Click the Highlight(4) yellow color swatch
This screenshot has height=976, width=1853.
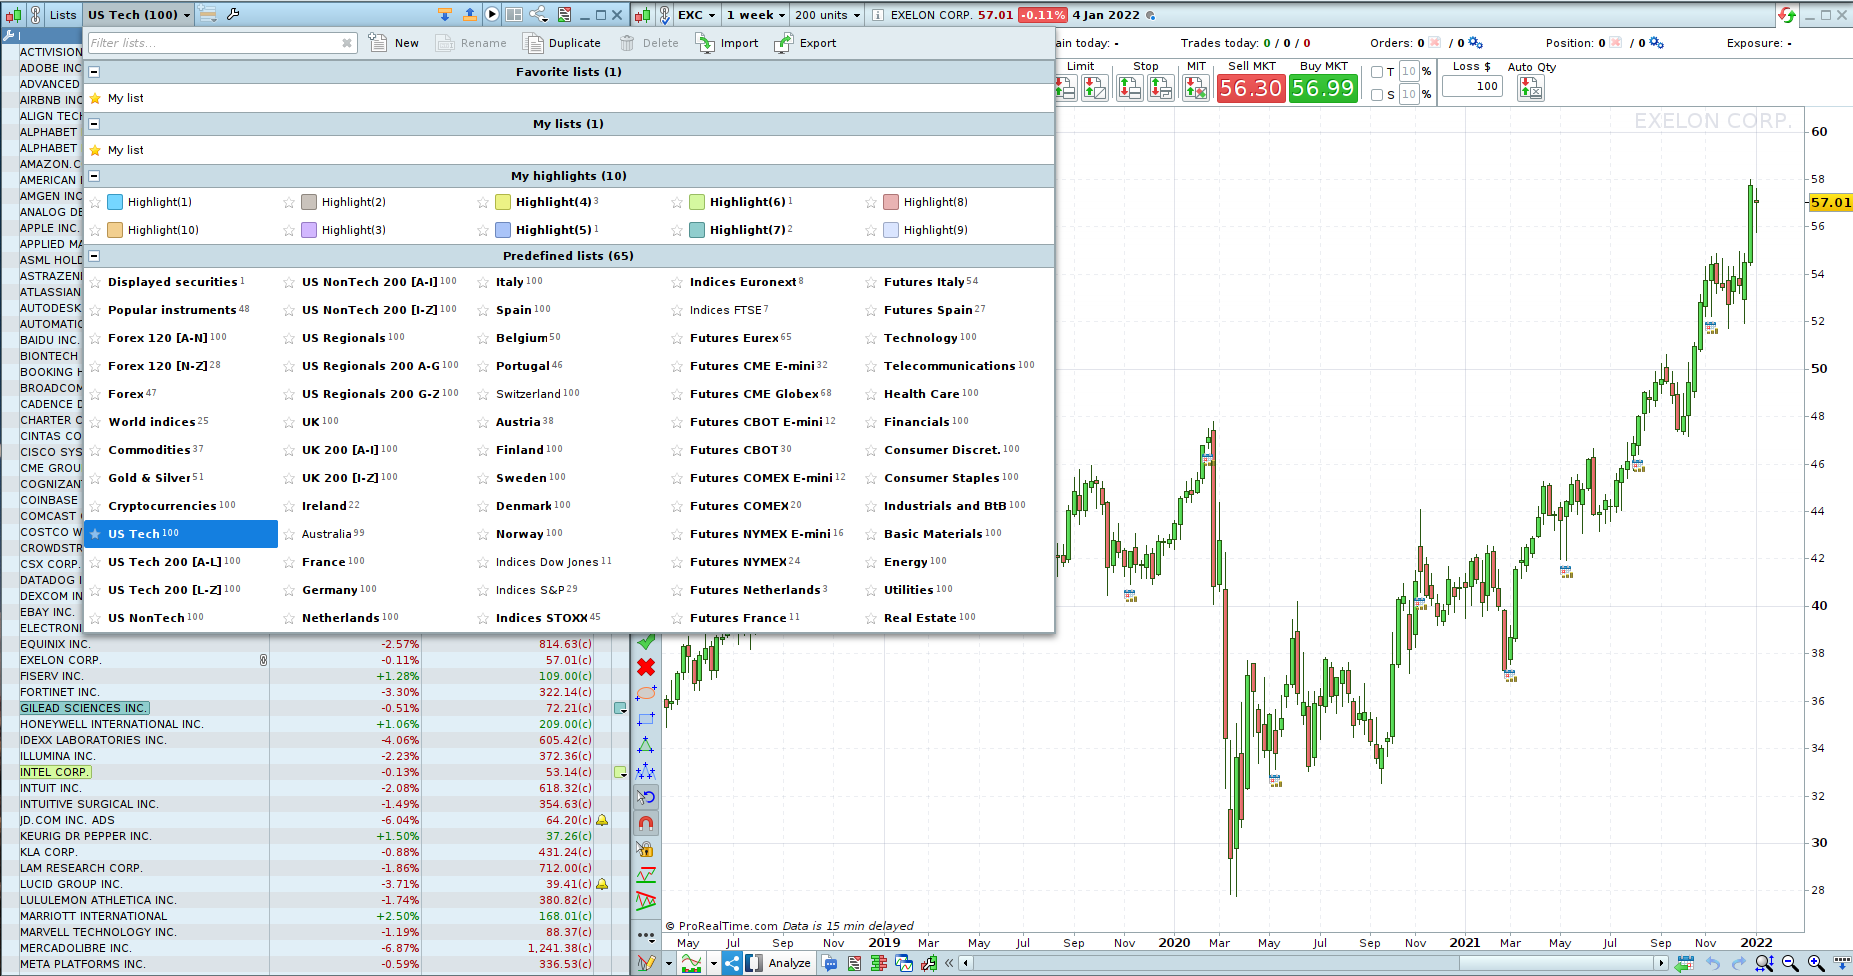[503, 202]
